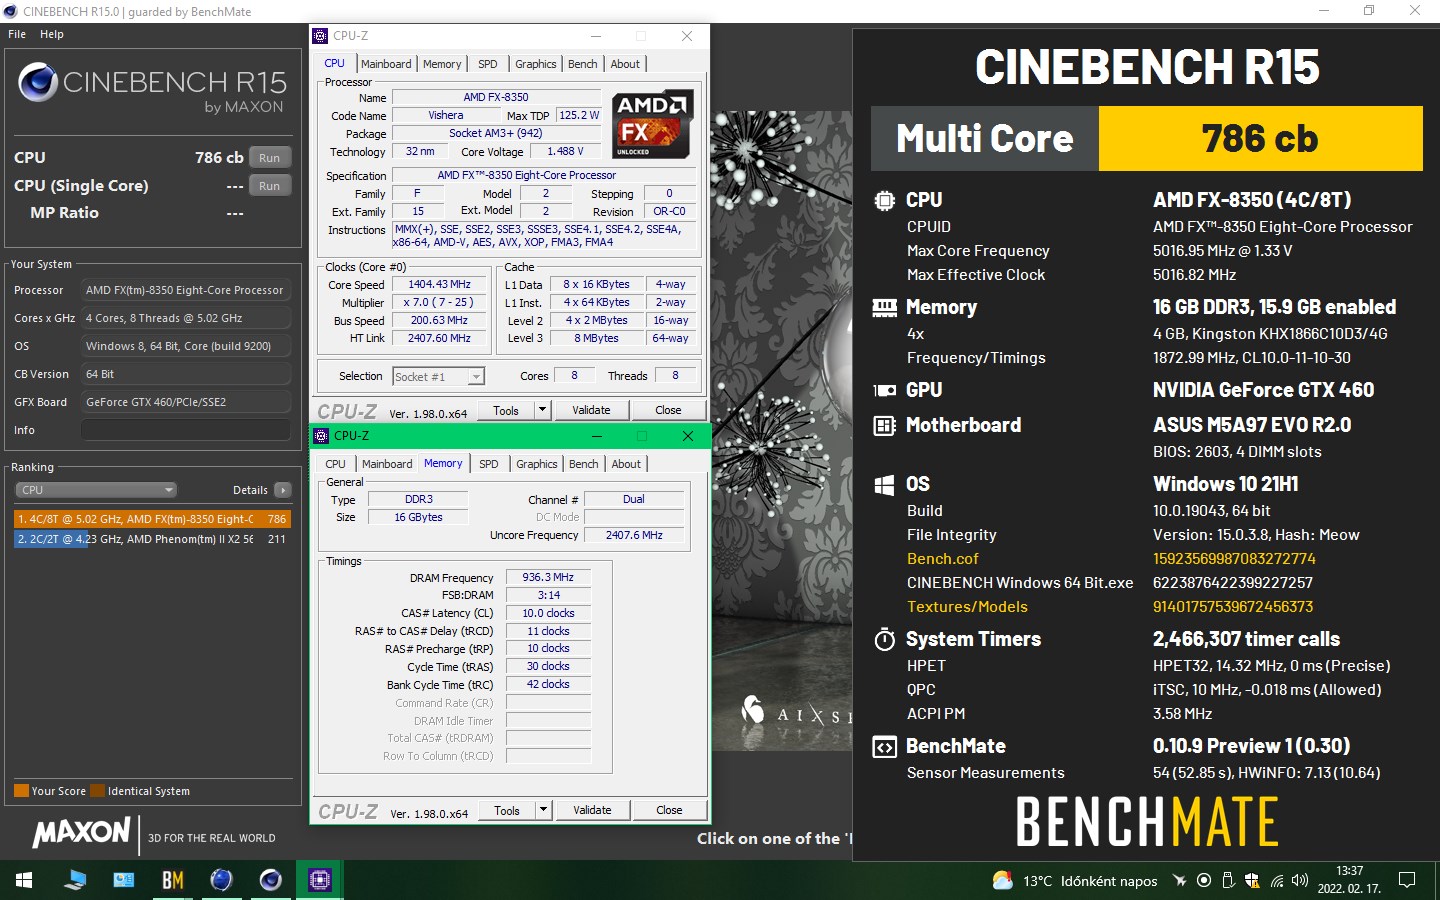Click the 786 cb score banner
This screenshot has width=1440, height=900.
click(1260, 139)
